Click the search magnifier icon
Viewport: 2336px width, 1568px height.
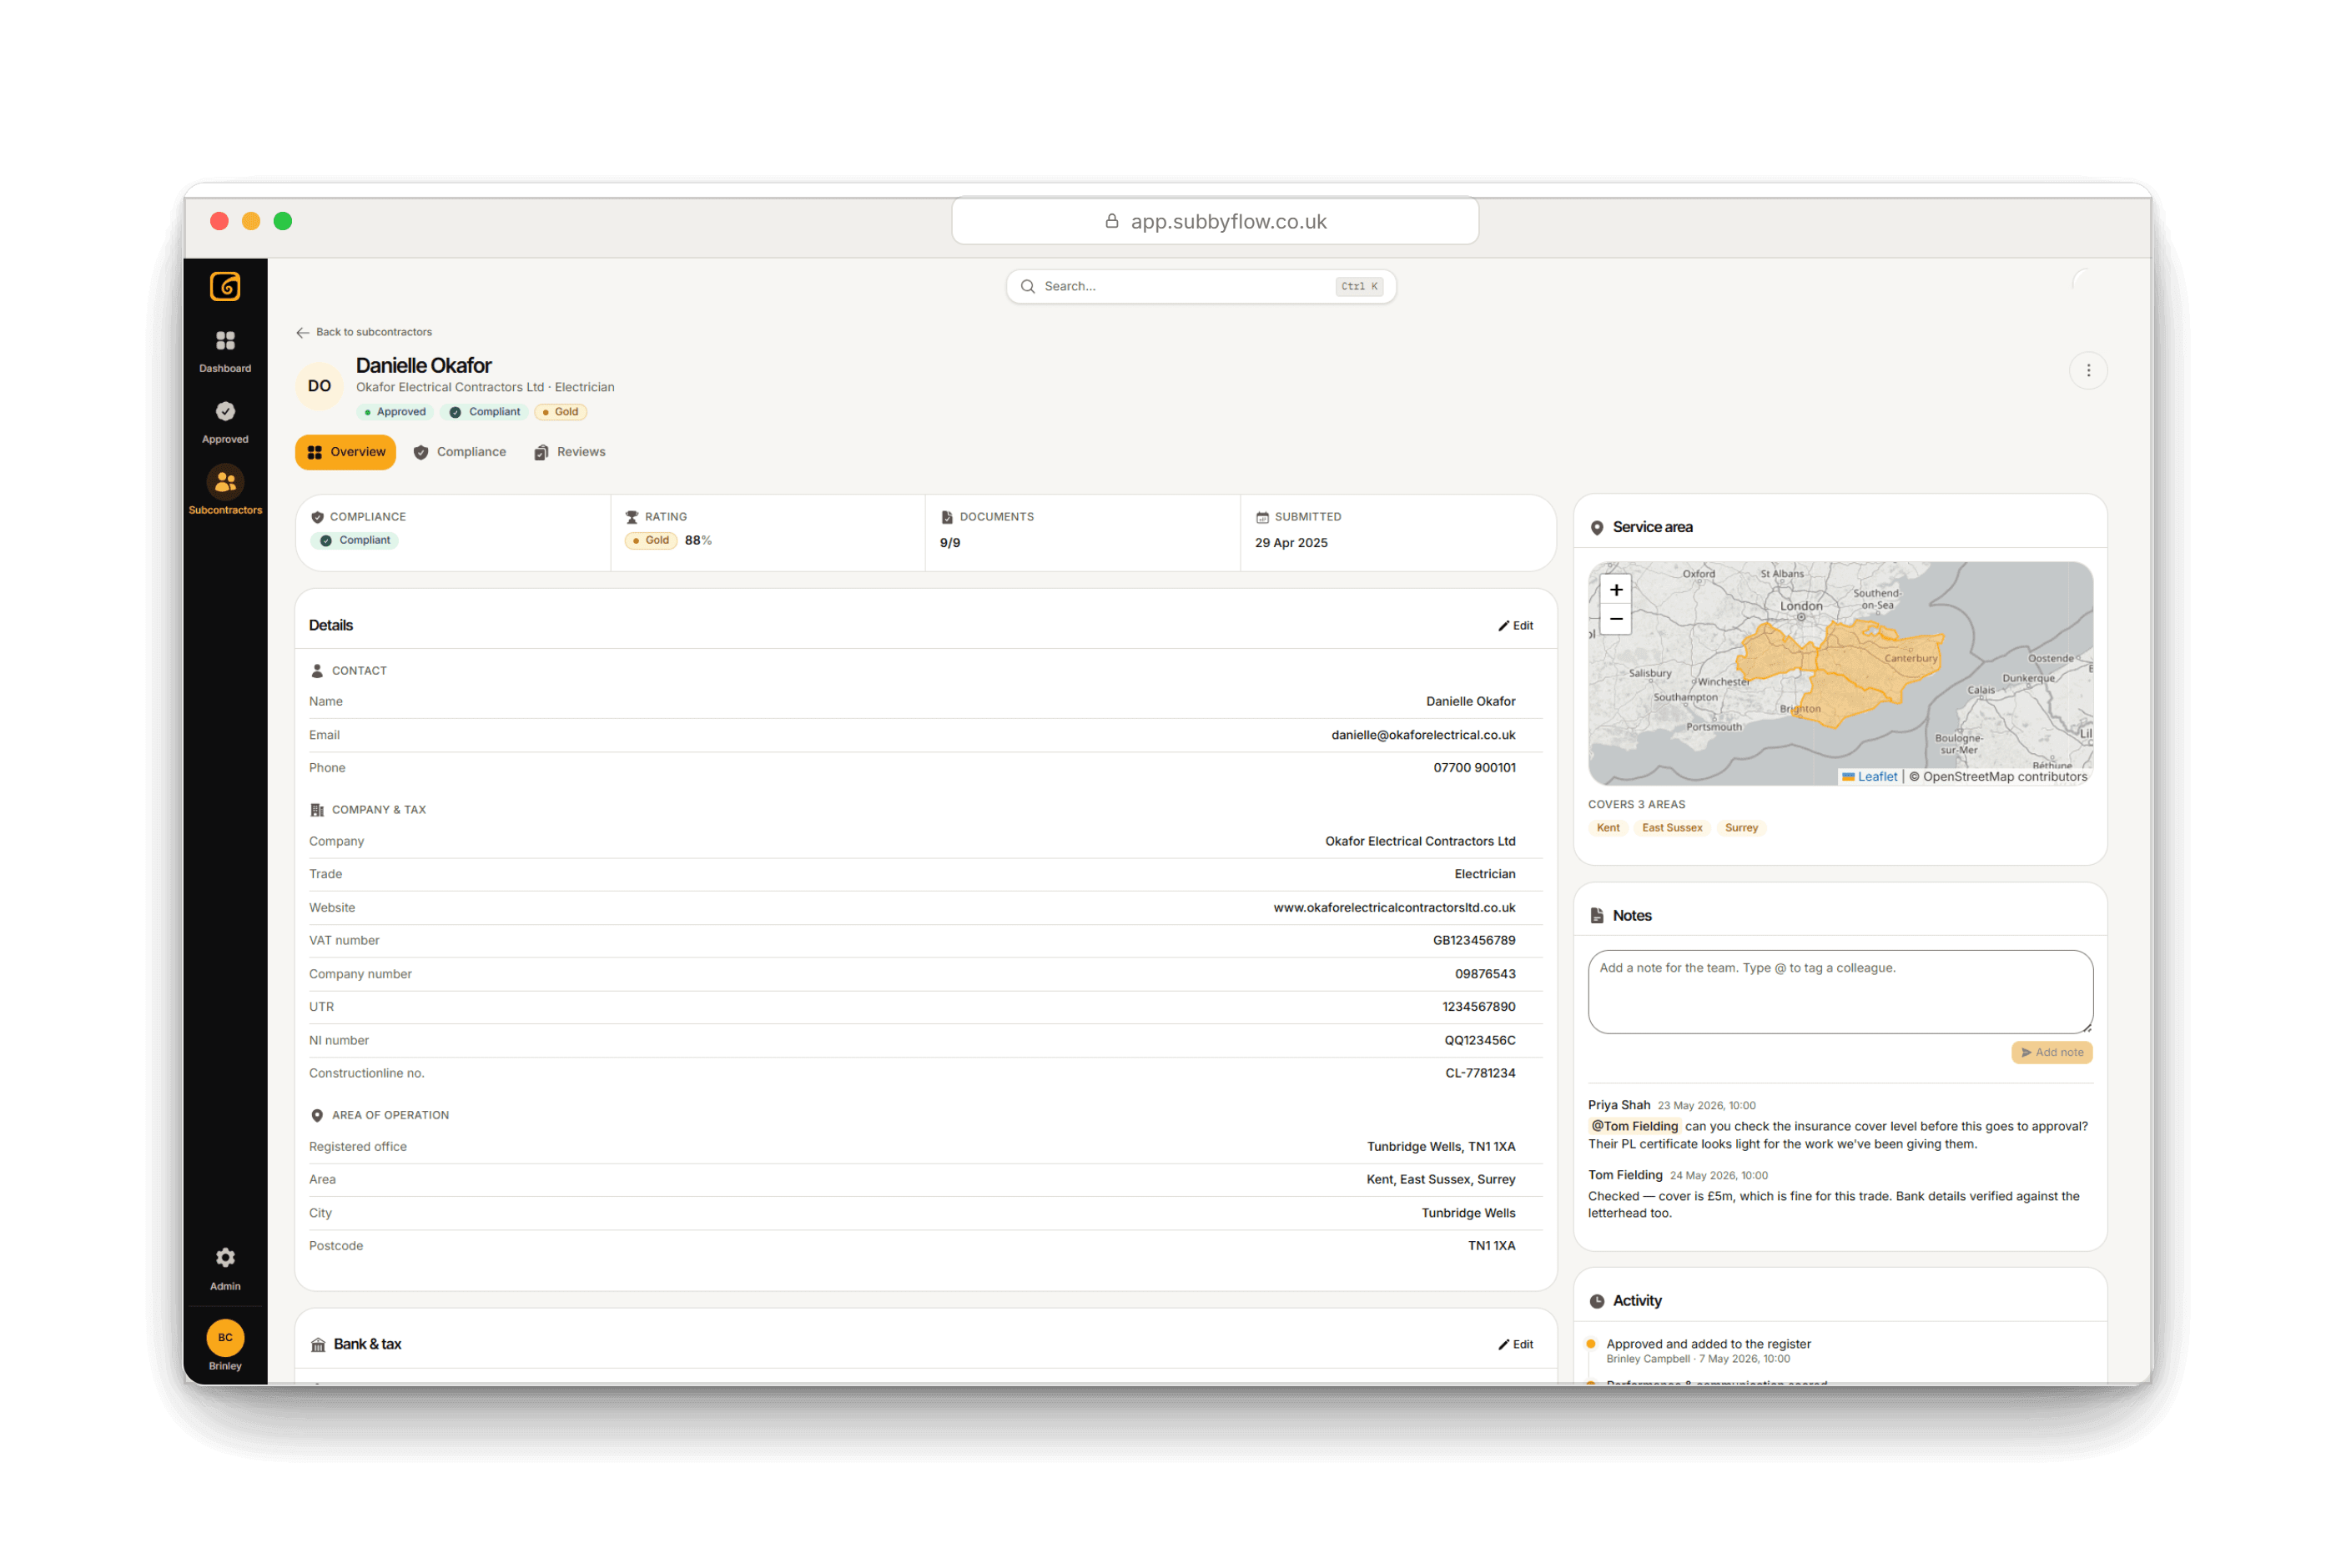[1027, 287]
